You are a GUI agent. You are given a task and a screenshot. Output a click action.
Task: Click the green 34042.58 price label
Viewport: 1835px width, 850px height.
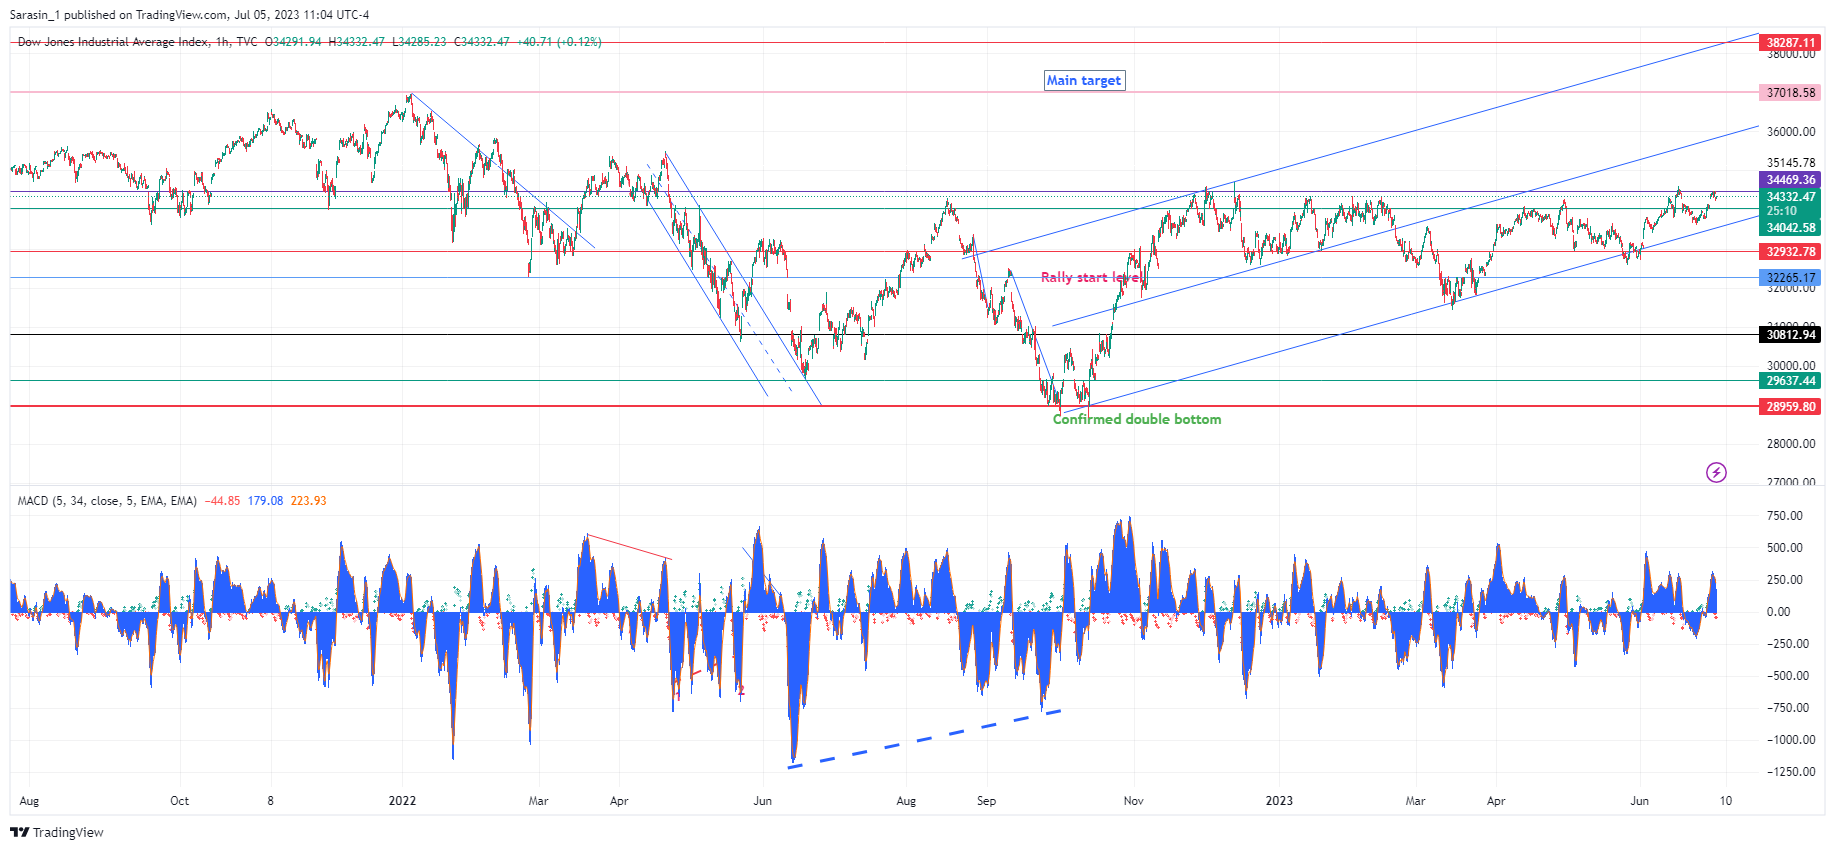(x=1790, y=228)
